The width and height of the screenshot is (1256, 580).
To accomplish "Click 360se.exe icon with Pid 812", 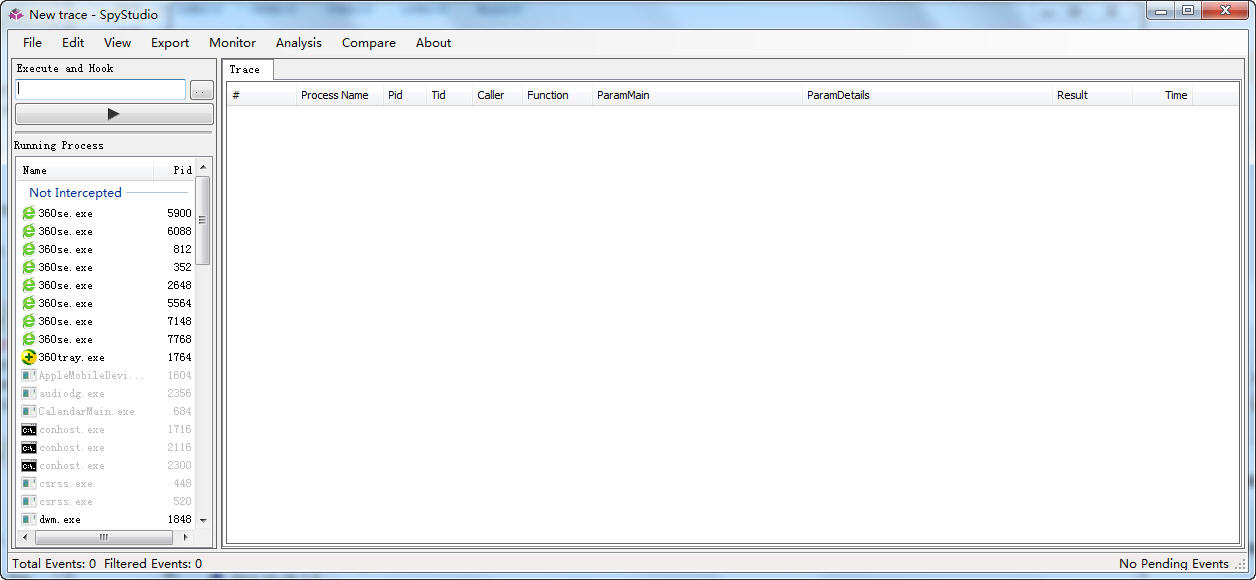I will tap(29, 249).
